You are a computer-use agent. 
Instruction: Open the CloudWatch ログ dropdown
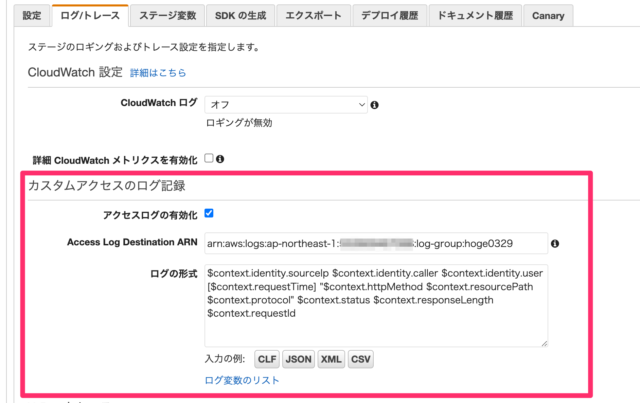point(286,104)
